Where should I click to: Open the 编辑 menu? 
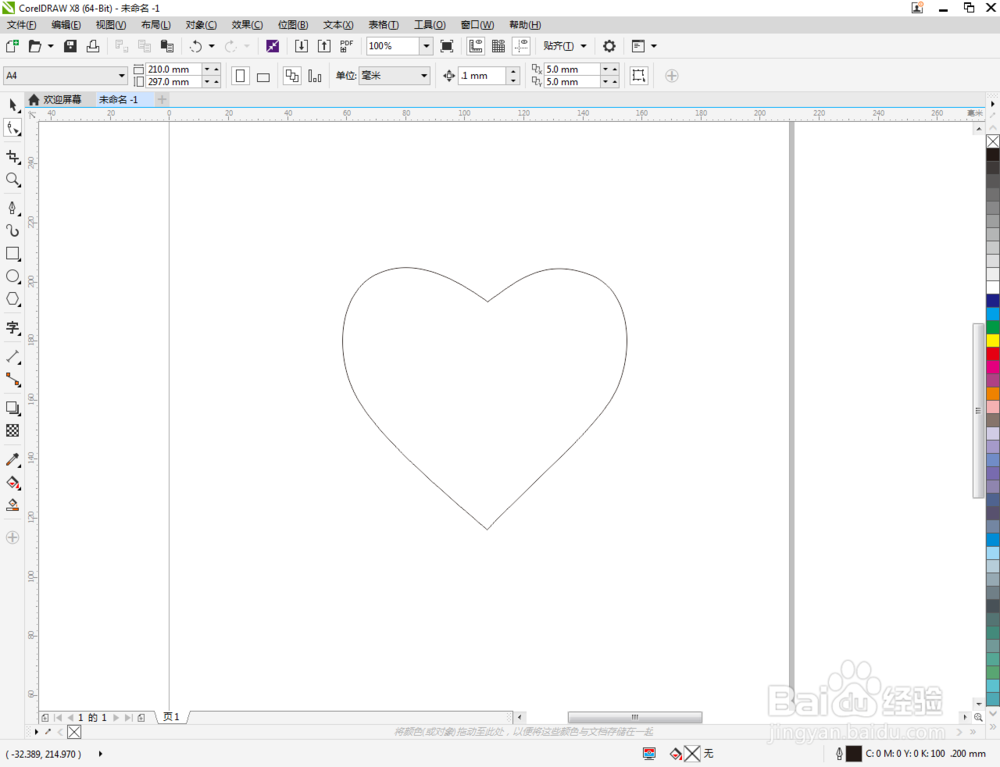[66, 25]
